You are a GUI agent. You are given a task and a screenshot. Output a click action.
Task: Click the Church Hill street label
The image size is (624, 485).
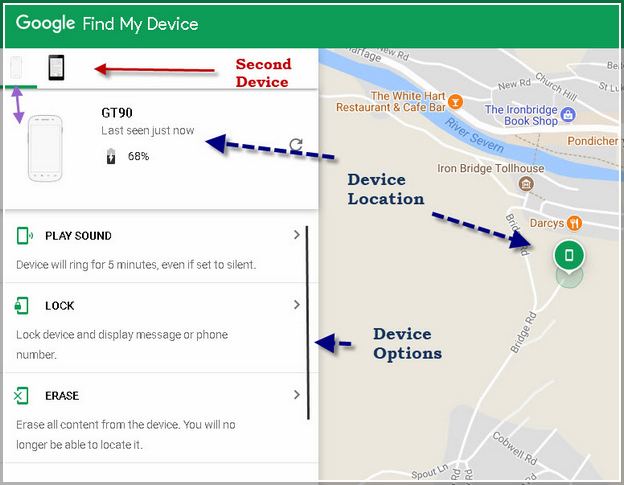(556, 87)
